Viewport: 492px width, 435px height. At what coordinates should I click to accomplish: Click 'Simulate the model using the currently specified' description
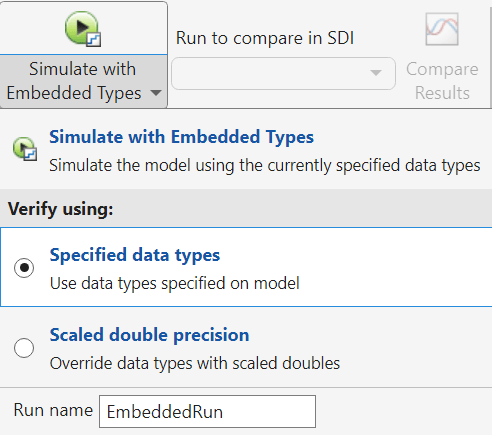[x=265, y=165]
